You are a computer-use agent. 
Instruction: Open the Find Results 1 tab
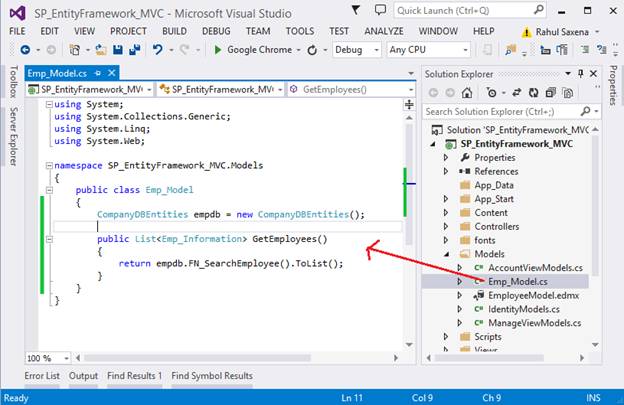tap(135, 376)
